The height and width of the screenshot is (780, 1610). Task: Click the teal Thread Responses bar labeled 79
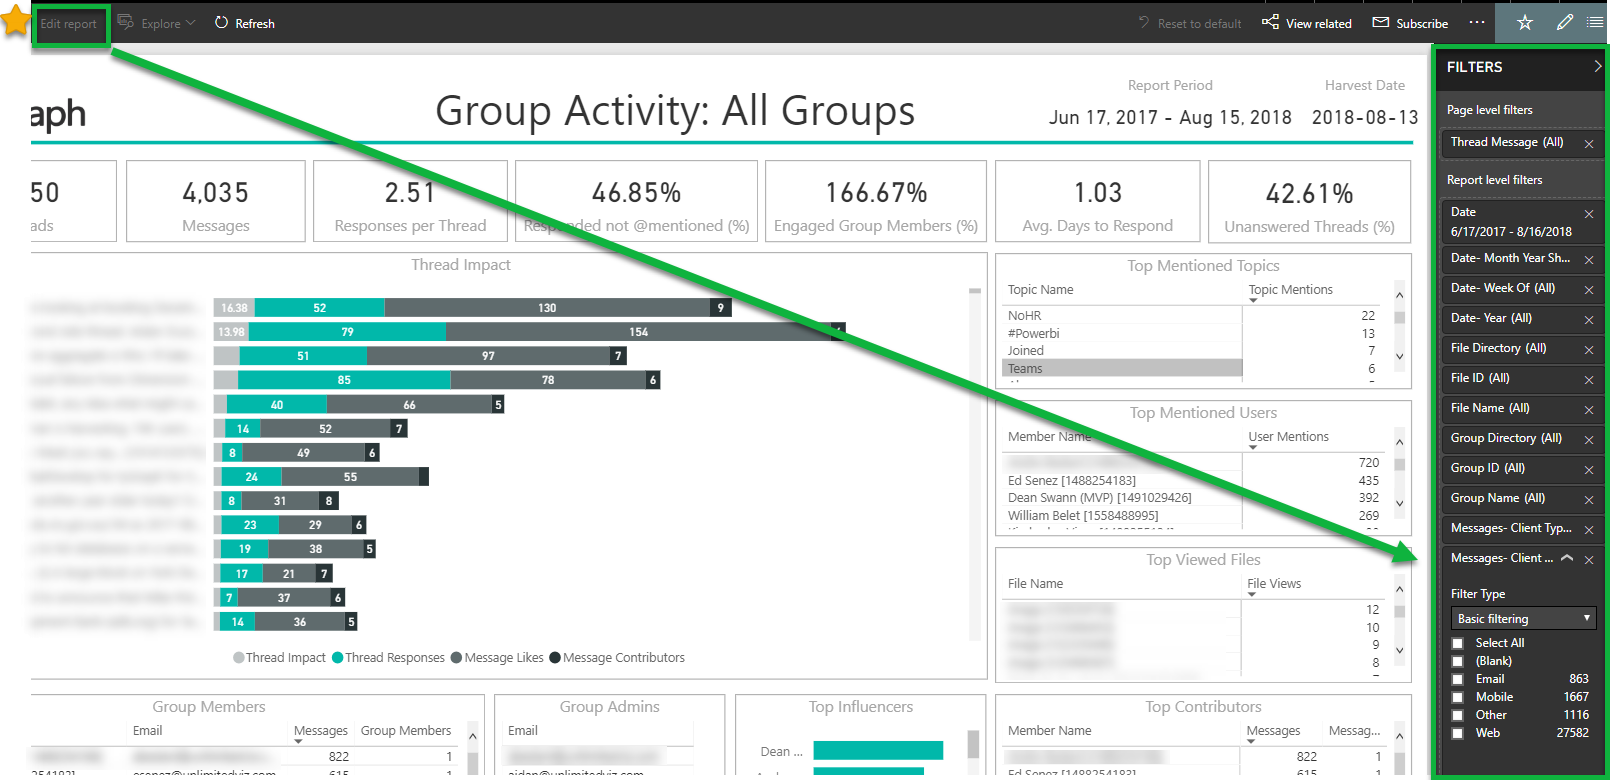coord(347,332)
